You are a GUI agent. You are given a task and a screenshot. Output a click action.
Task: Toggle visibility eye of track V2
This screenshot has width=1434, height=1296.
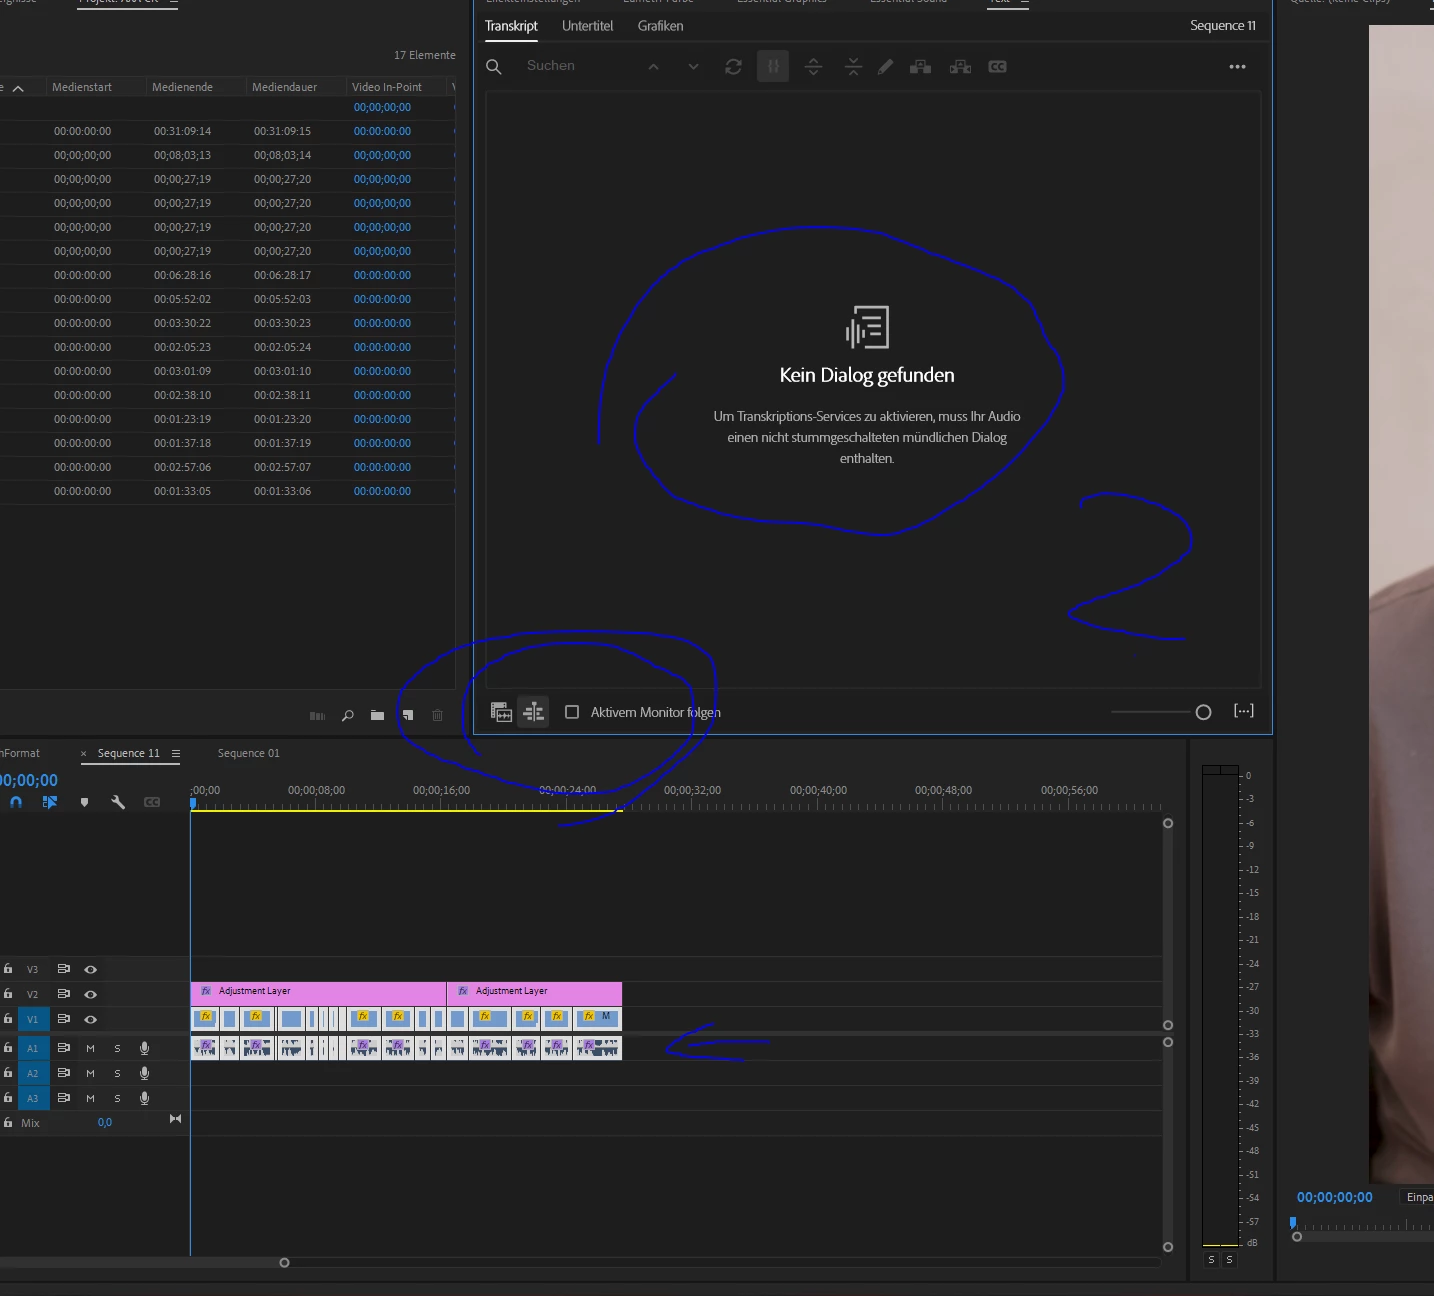click(x=90, y=994)
